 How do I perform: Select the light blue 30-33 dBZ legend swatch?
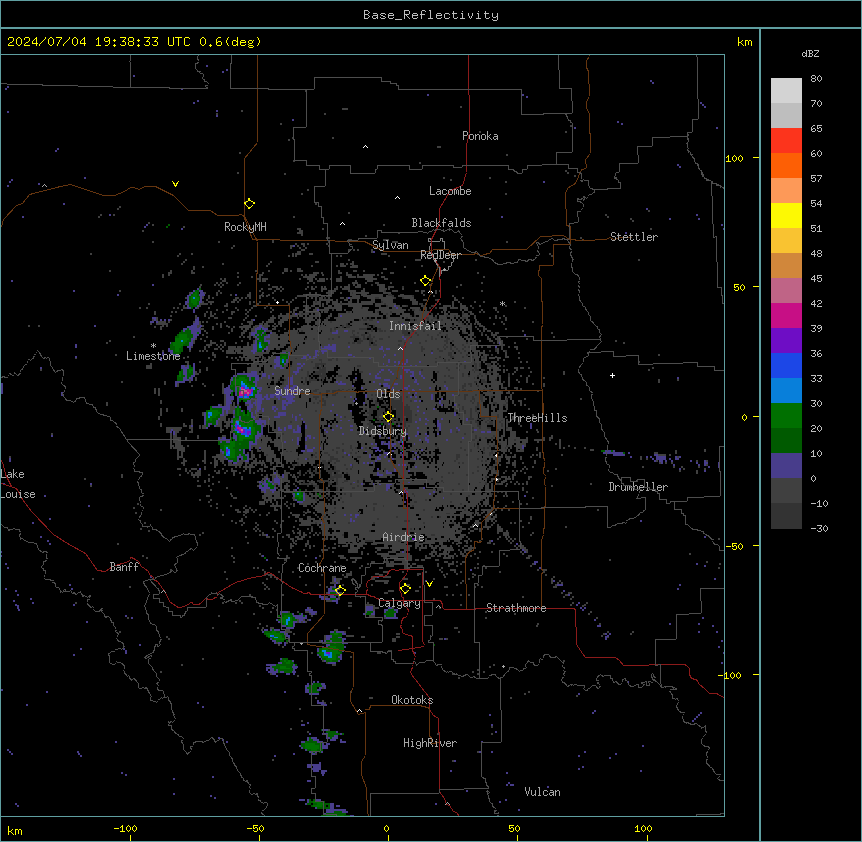tap(786, 391)
